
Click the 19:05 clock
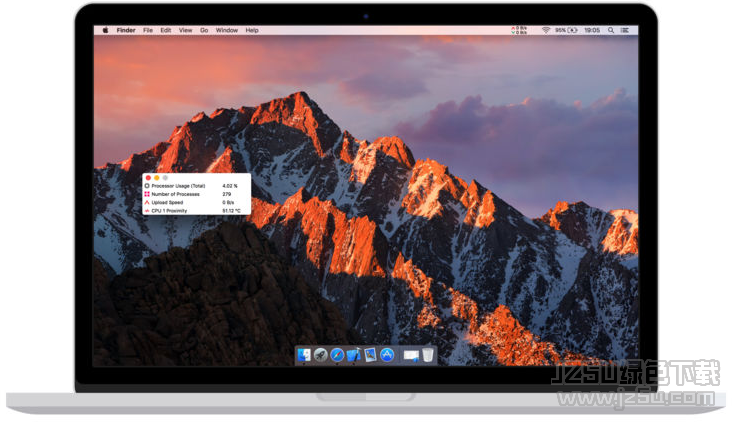click(x=592, y=30)
